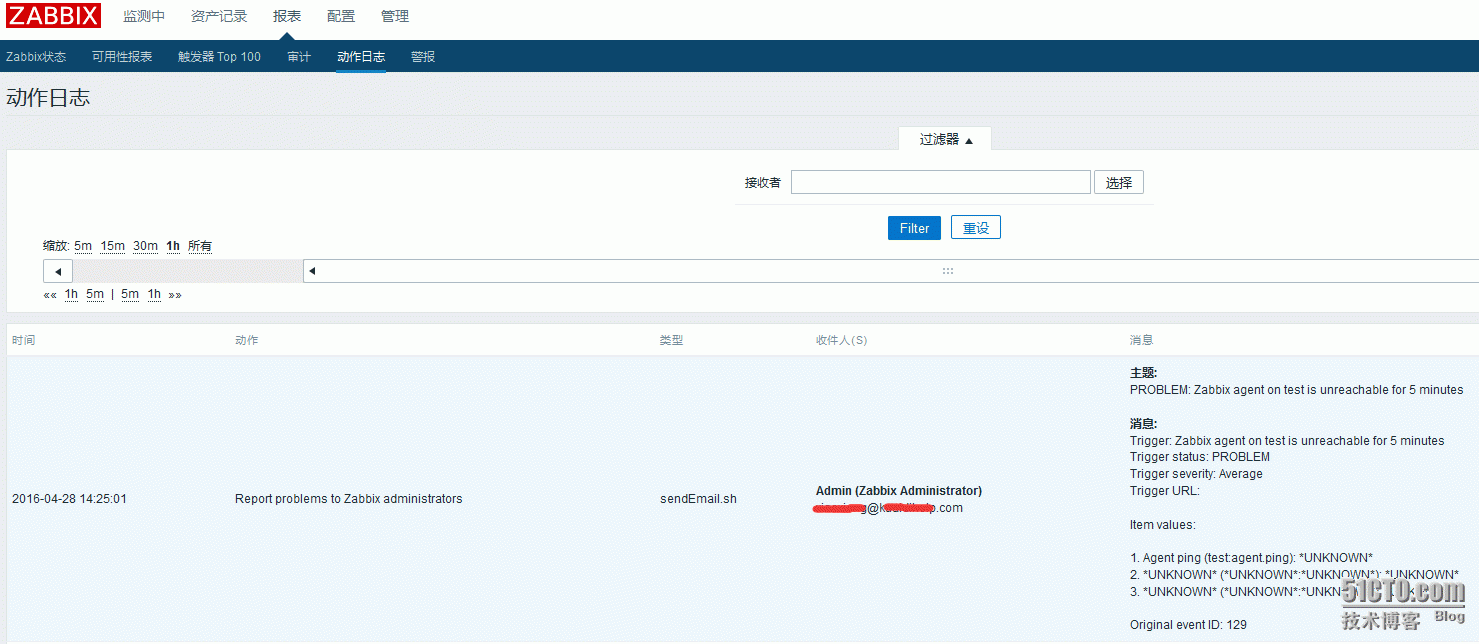Viewport: 1479px width, 644px height.
Task: Click the 消息 column header
Action: coord(1142,340)
